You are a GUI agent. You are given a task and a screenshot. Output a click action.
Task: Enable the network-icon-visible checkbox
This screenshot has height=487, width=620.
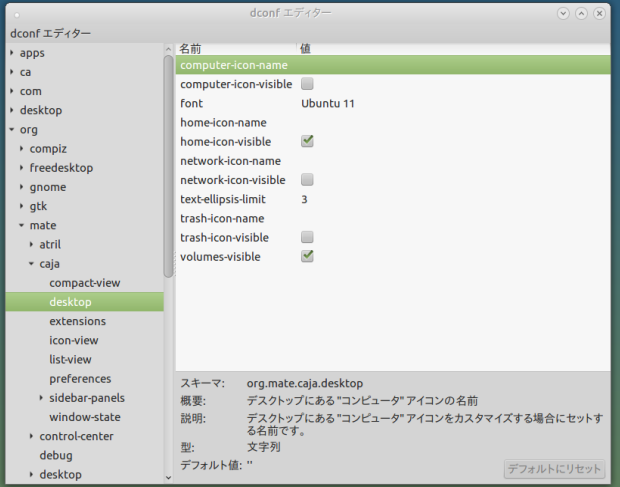(x=307, y=179)
